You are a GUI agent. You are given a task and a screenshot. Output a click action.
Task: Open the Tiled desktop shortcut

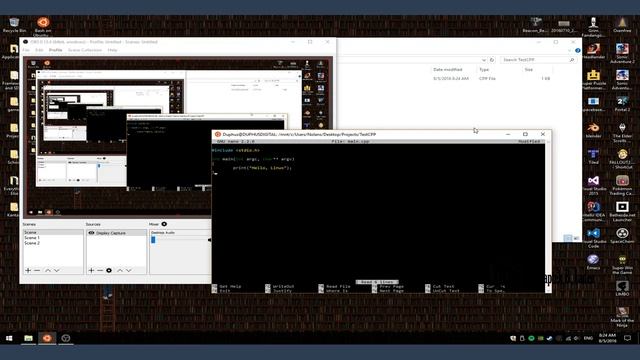[593, 156]
